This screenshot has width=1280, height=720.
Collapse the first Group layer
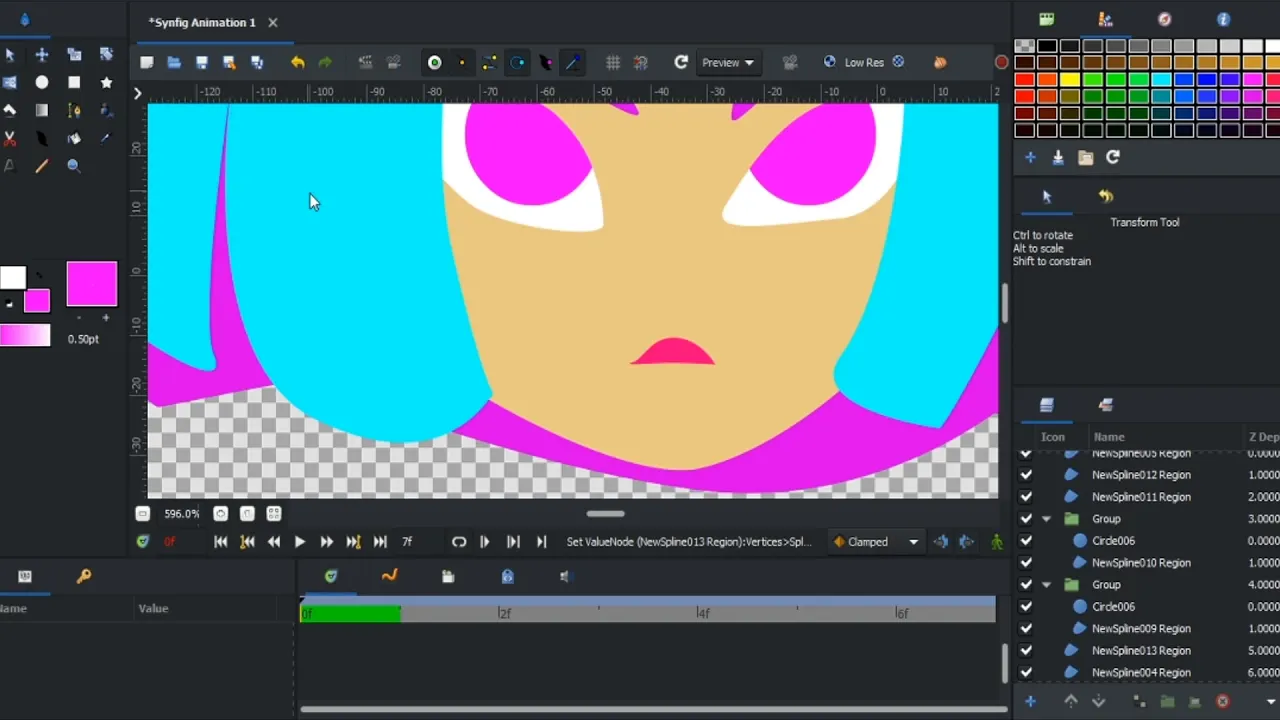click(x=1047, y=519)
